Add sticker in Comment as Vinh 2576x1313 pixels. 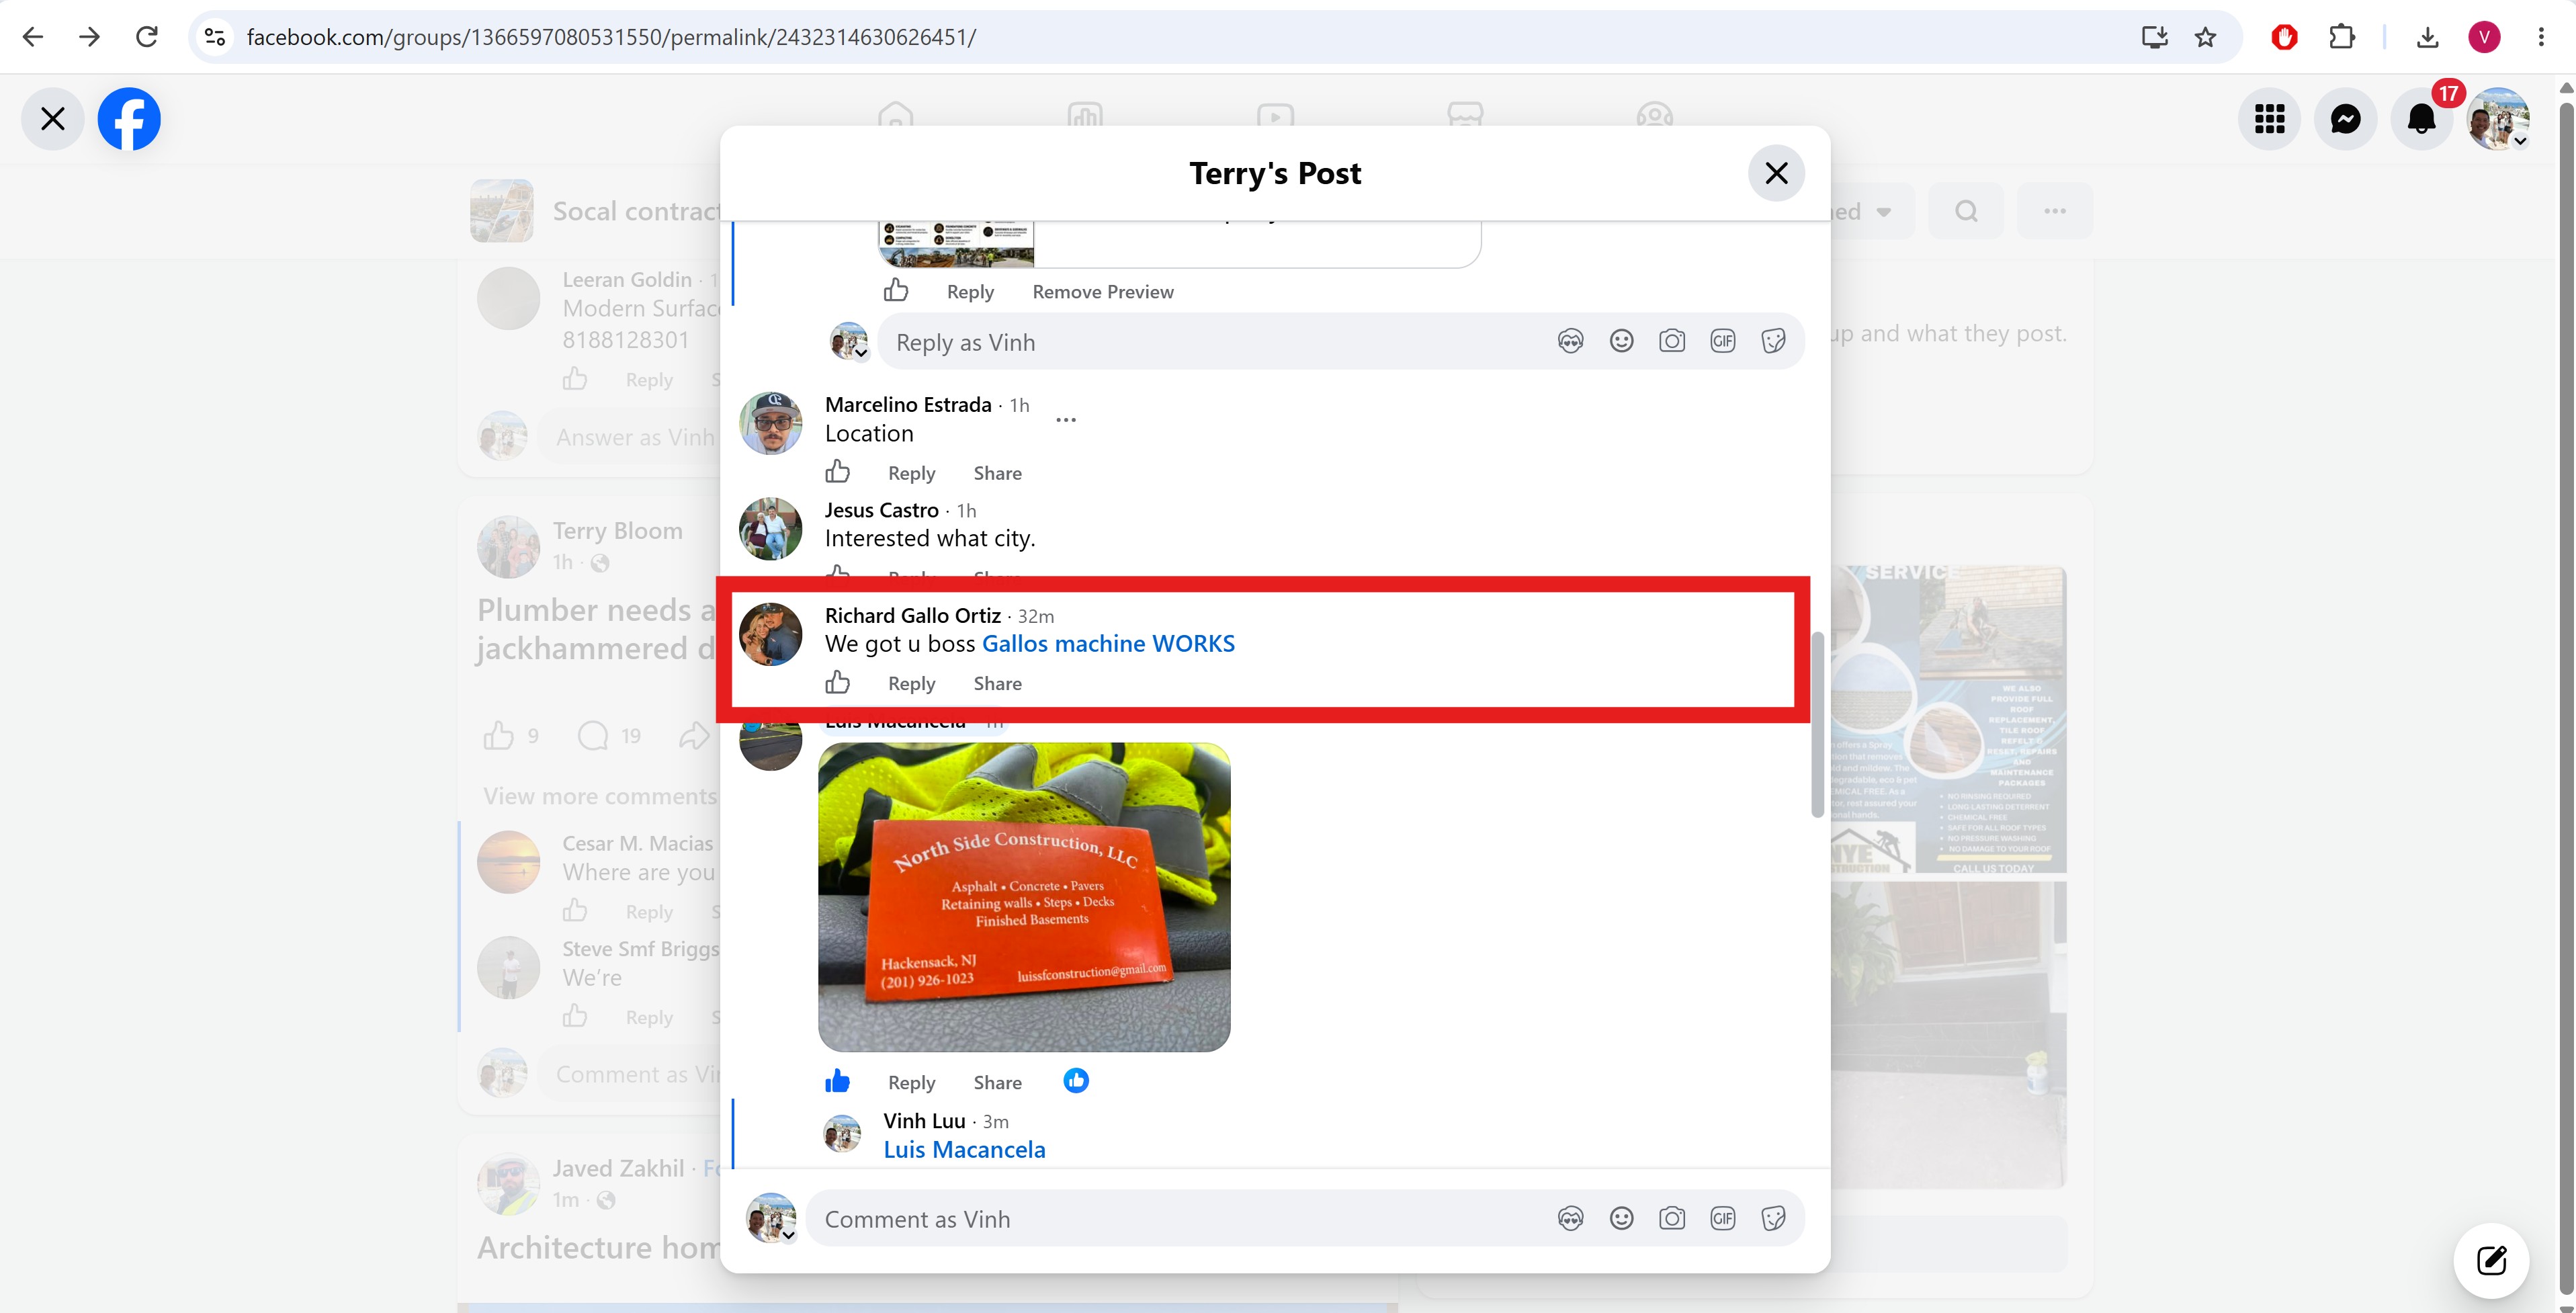(1773, 1218)
